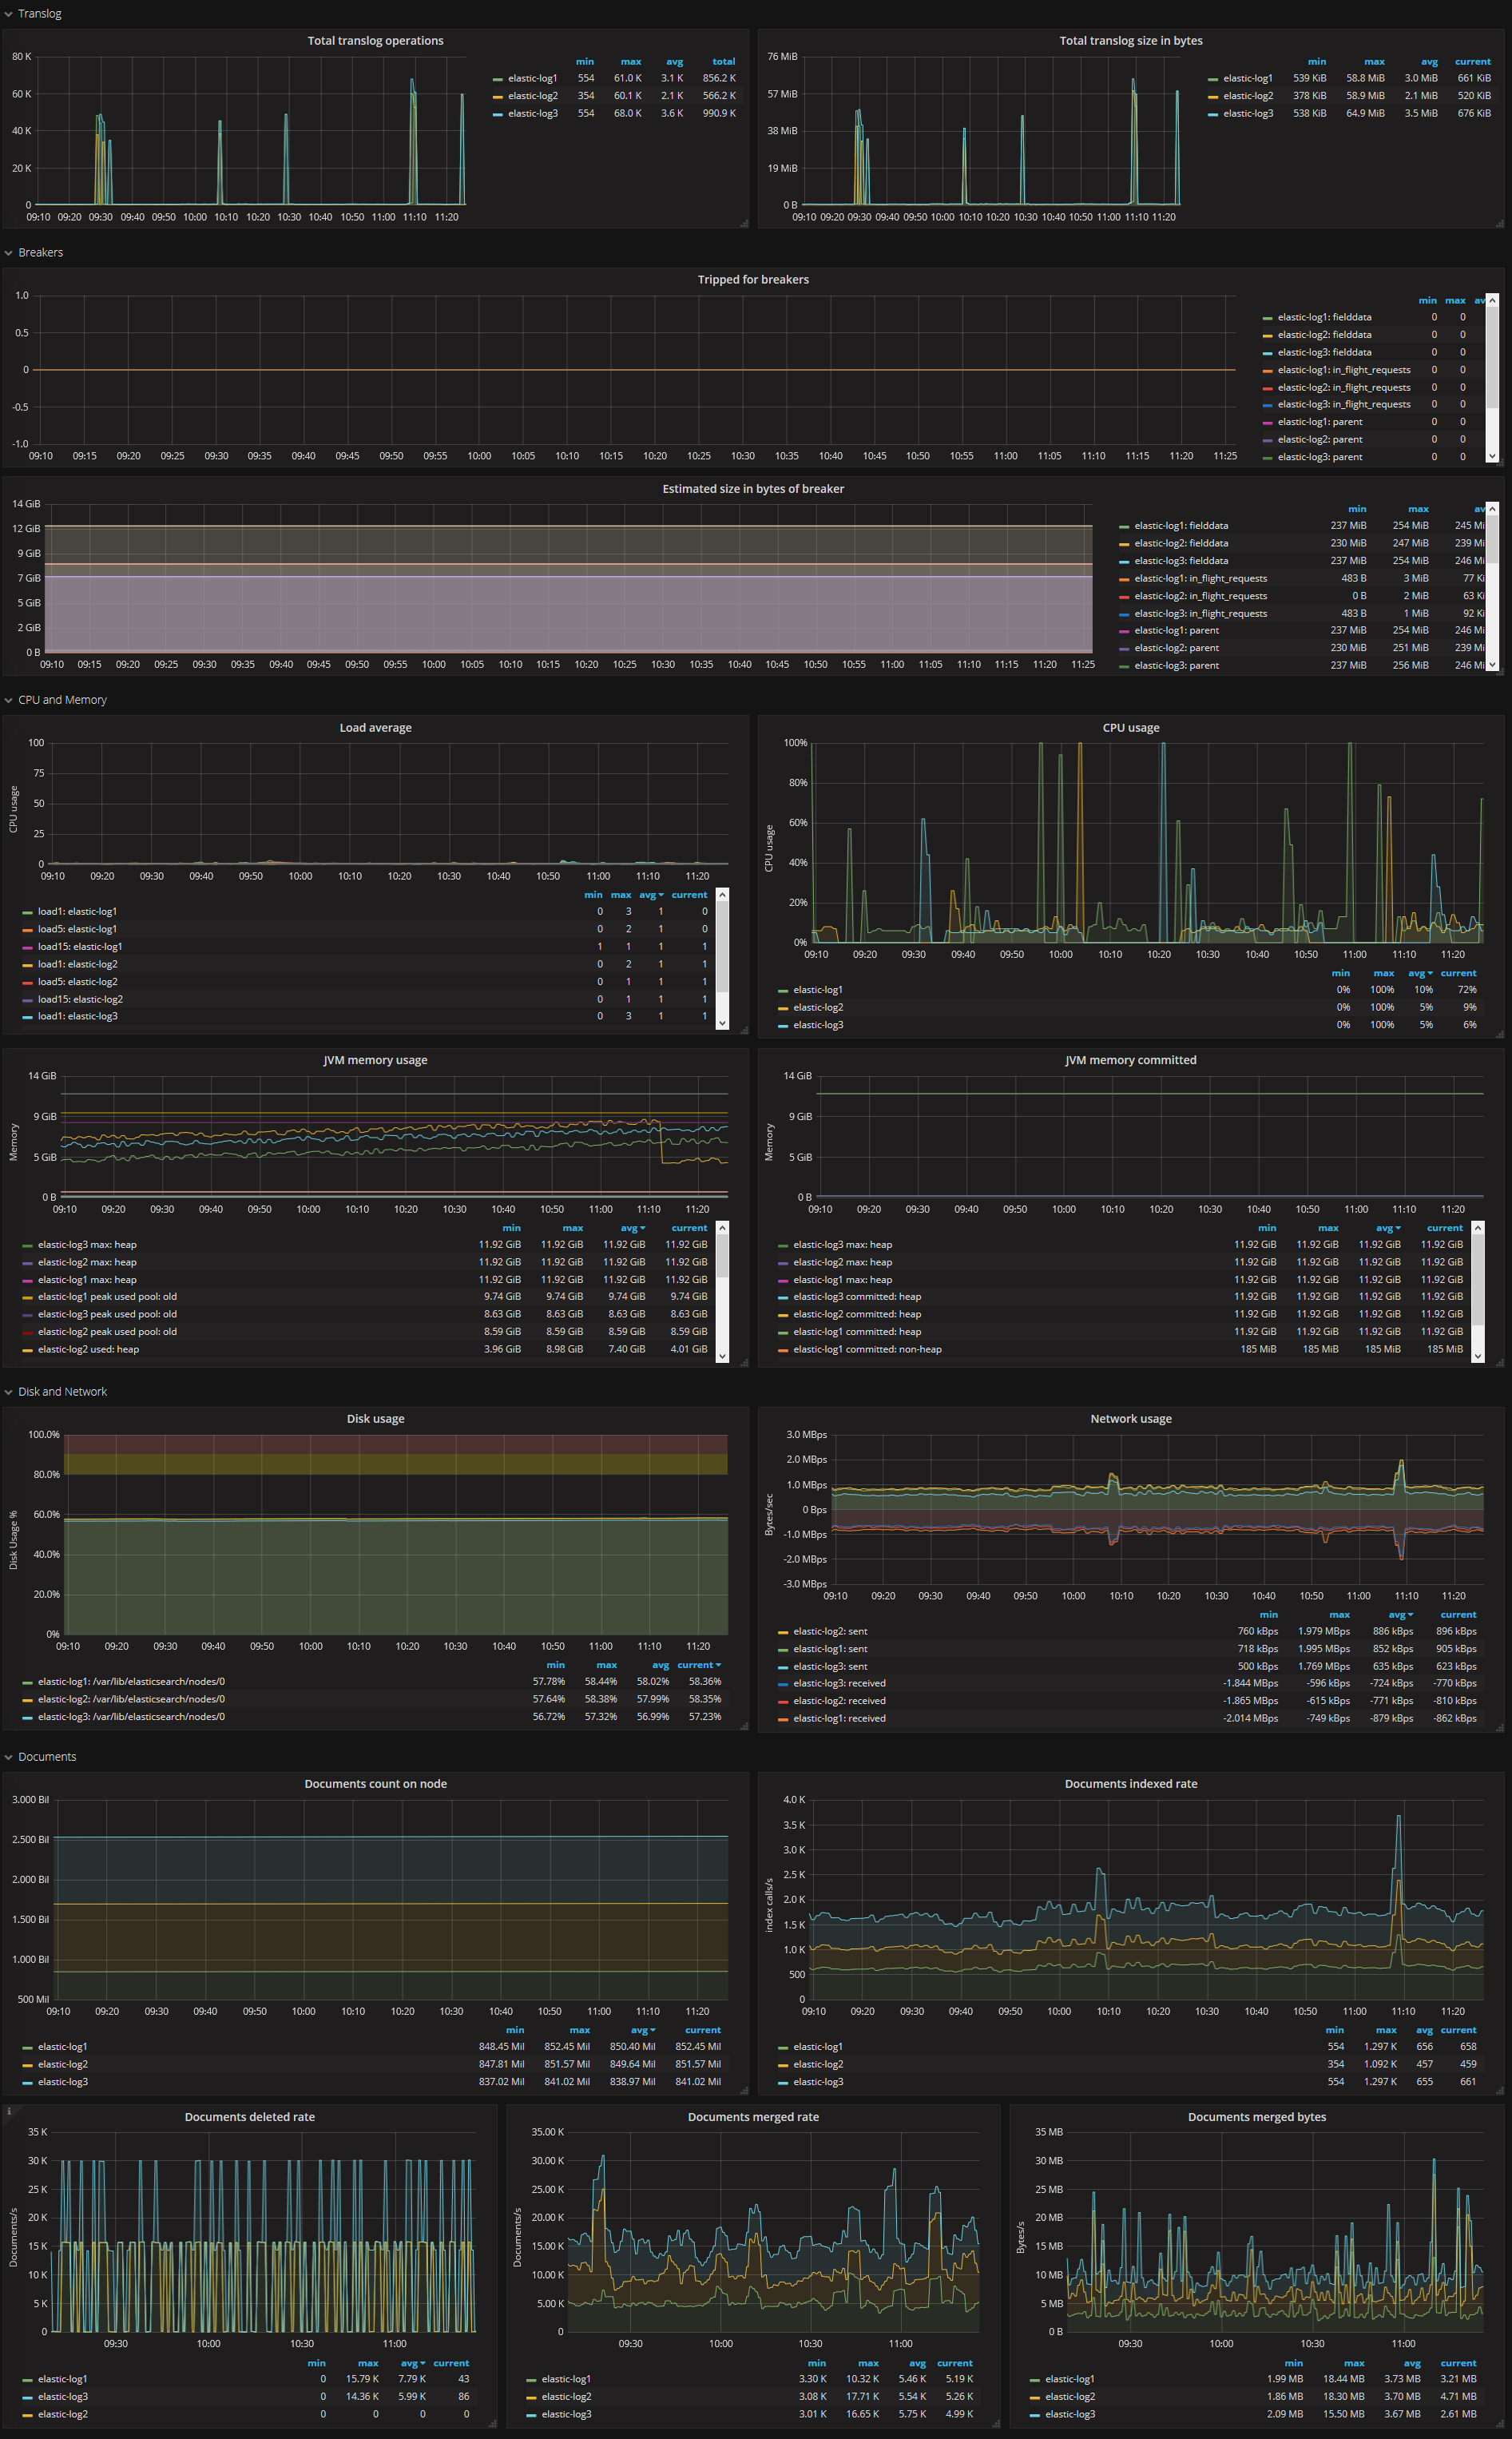The width and height of the screenshot is (1512, 2439).
Task: Click color swatch for elastic-log3 in Documents count legend
Action: 27,2083
